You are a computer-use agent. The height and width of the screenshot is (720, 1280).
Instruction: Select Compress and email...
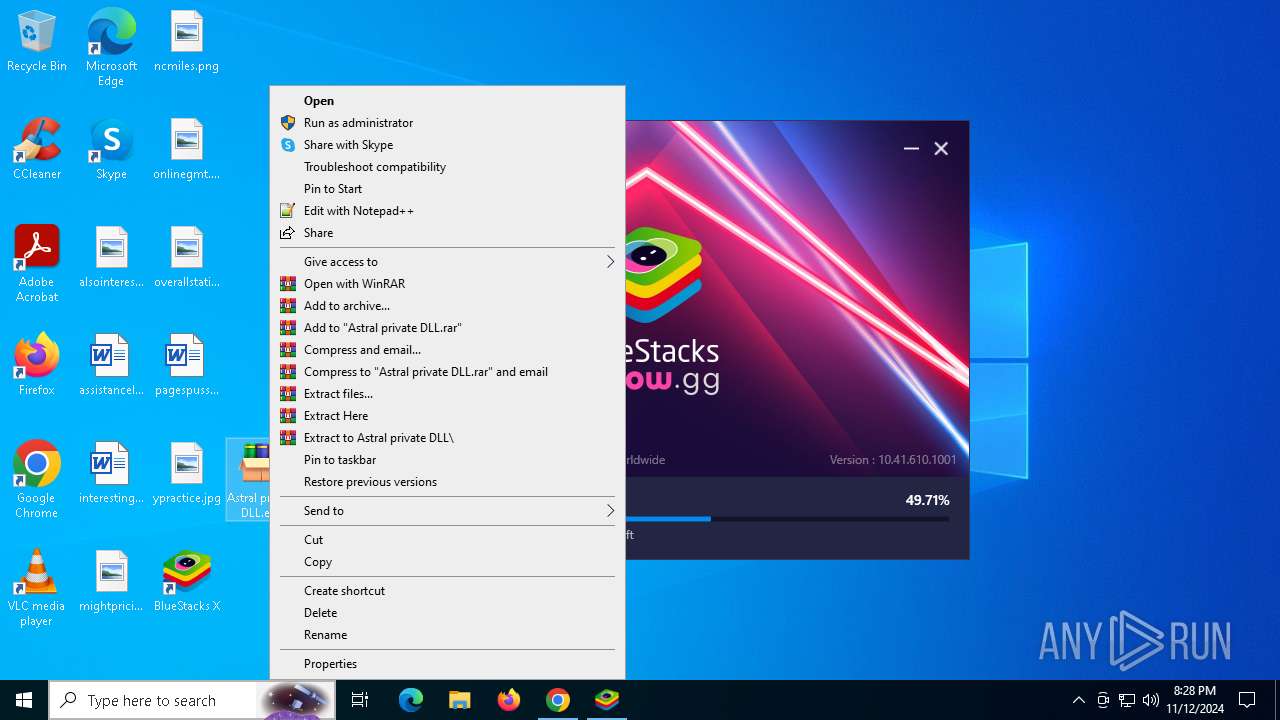(447, 350)
